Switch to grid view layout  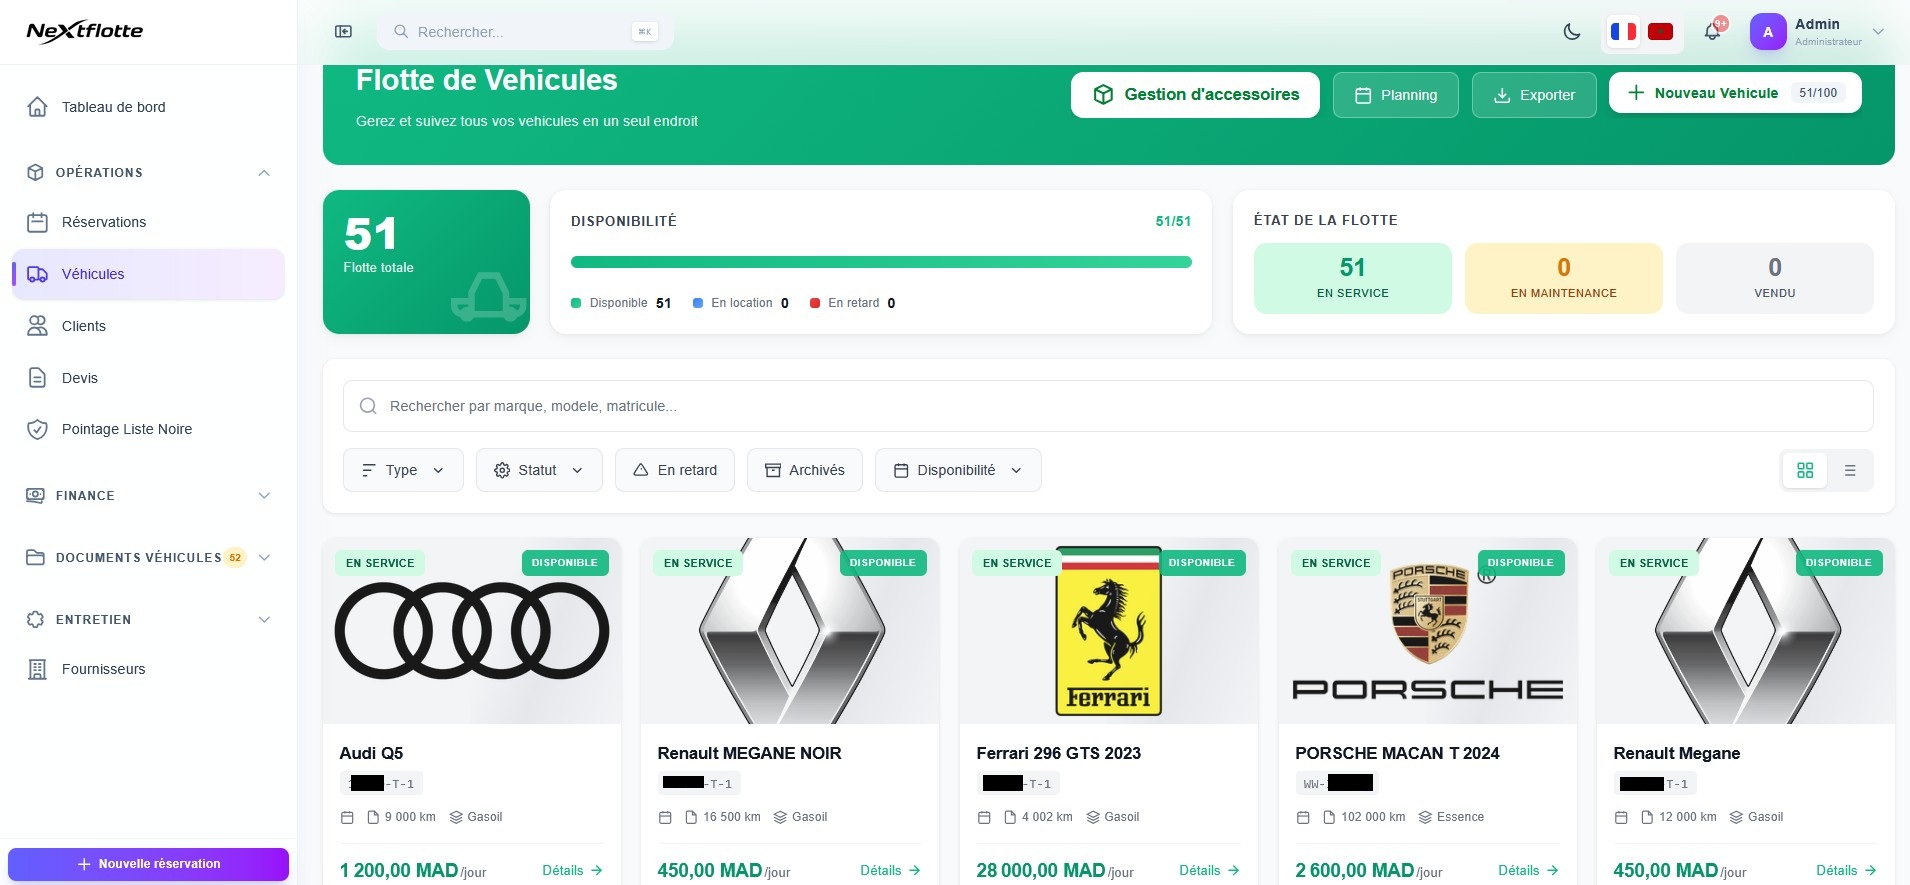tap(1805, 470)
